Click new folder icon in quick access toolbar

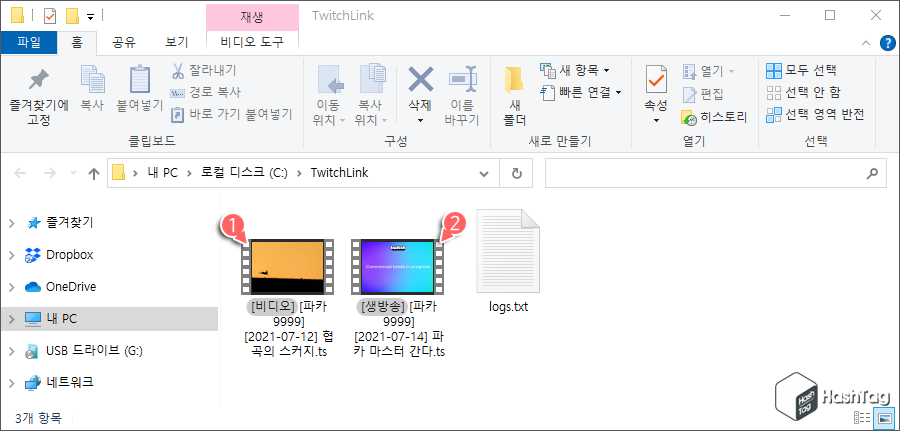coord(72,15)
